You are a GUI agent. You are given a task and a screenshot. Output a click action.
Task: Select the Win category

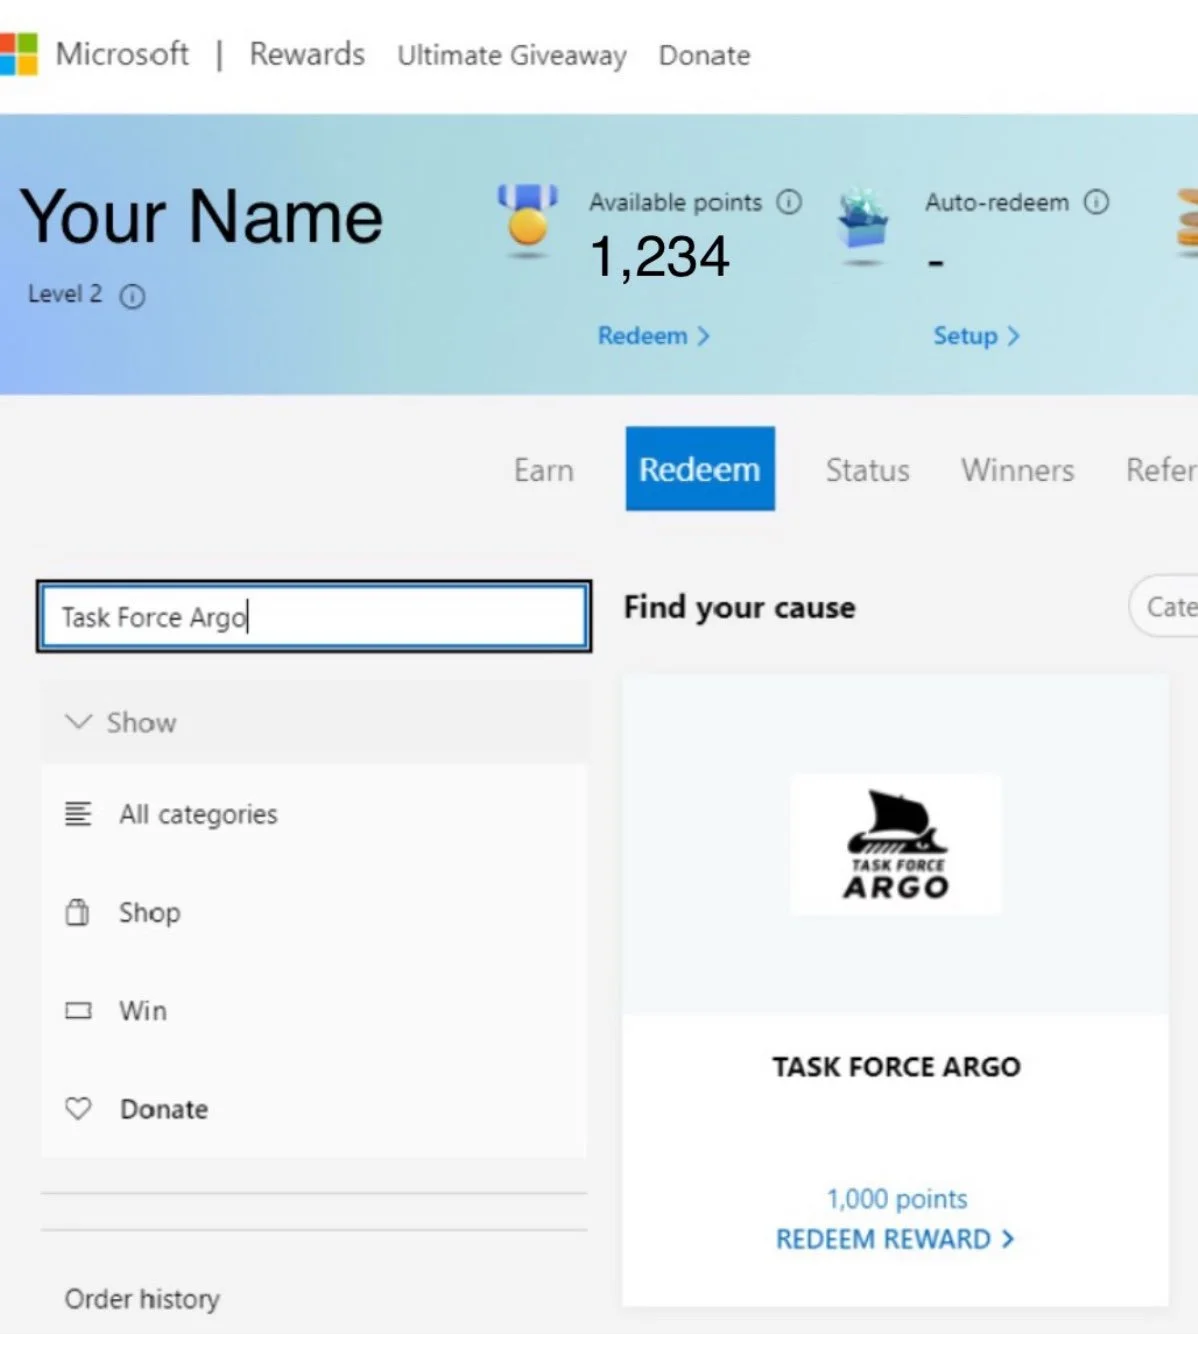click(x=143, y=1011)
